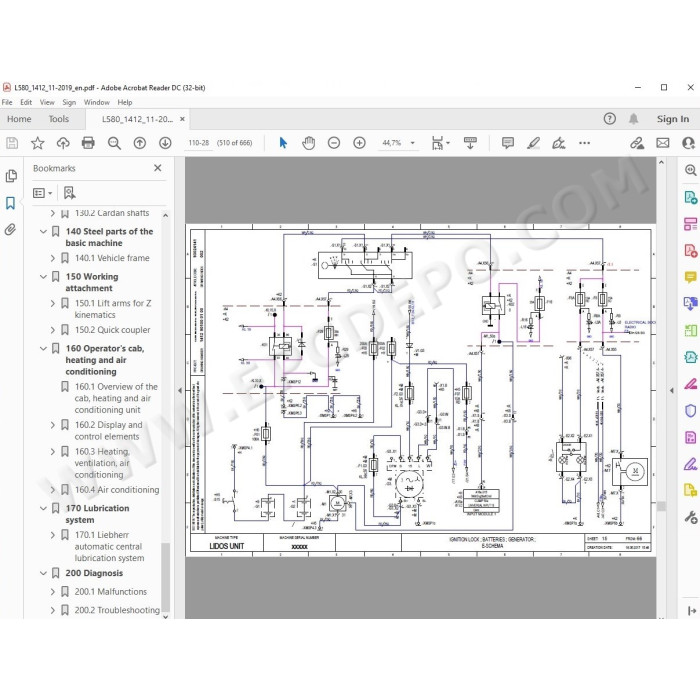Close the L580_1412 document tab
Viewport: 700px width, 700px height.
182,119
